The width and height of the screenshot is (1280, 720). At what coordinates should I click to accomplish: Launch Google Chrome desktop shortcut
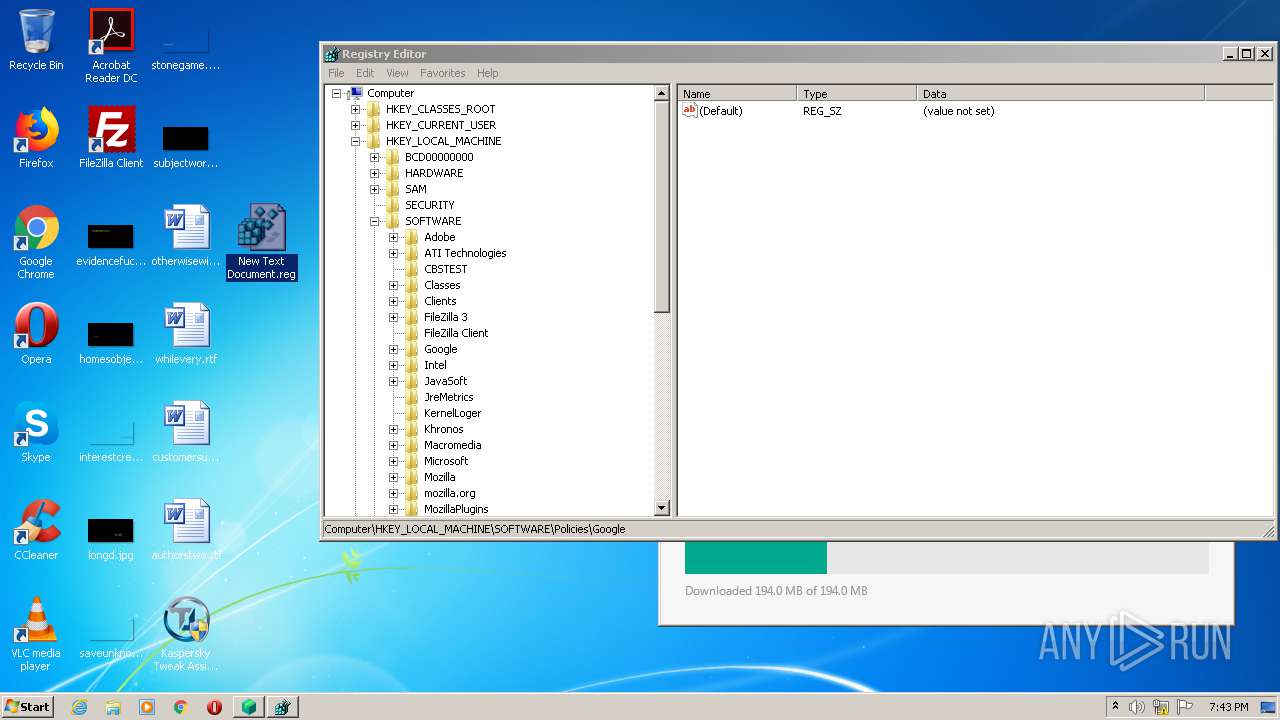click(36, 242)
